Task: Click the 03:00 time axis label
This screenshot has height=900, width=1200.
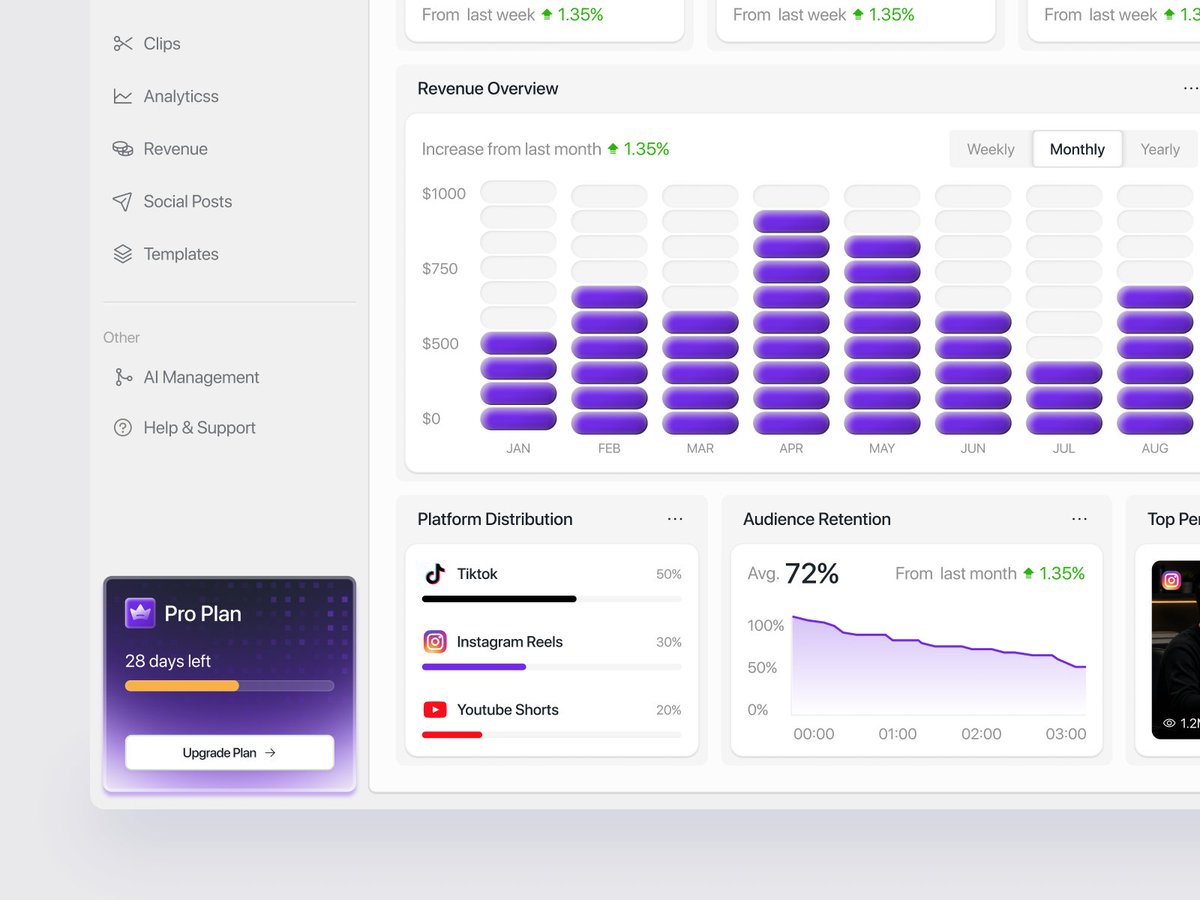Action: point(1065,734)
